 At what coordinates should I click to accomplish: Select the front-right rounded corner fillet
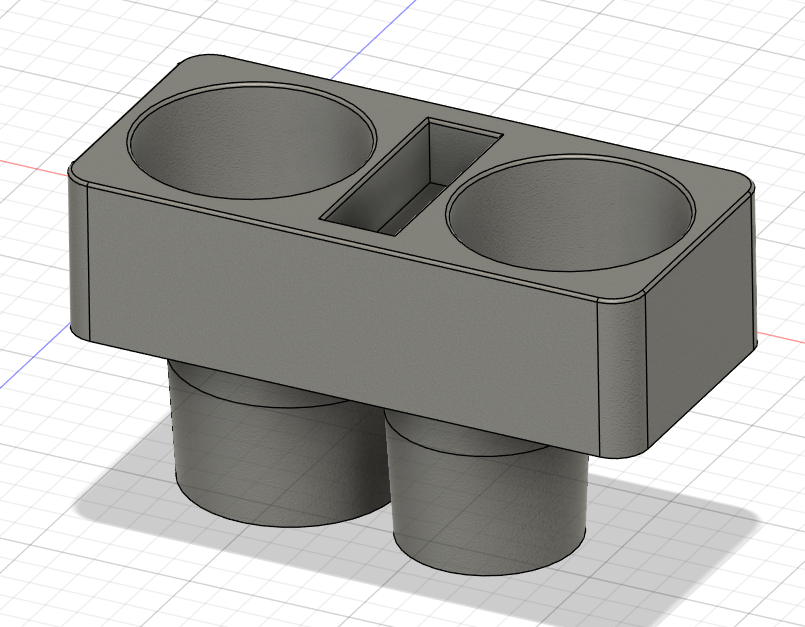pyautogui.click(x=621, y=375)
